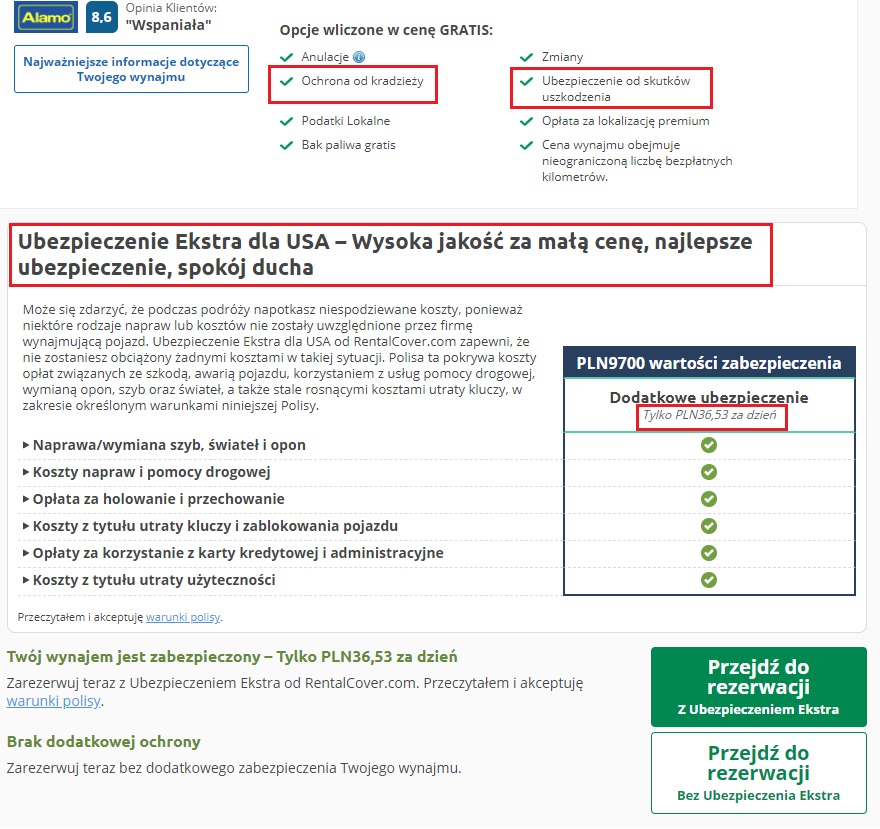The width and height of the screenshot is (880, 829).
Task: Open the info icon next to Anulacje
Action: (359, 57)
